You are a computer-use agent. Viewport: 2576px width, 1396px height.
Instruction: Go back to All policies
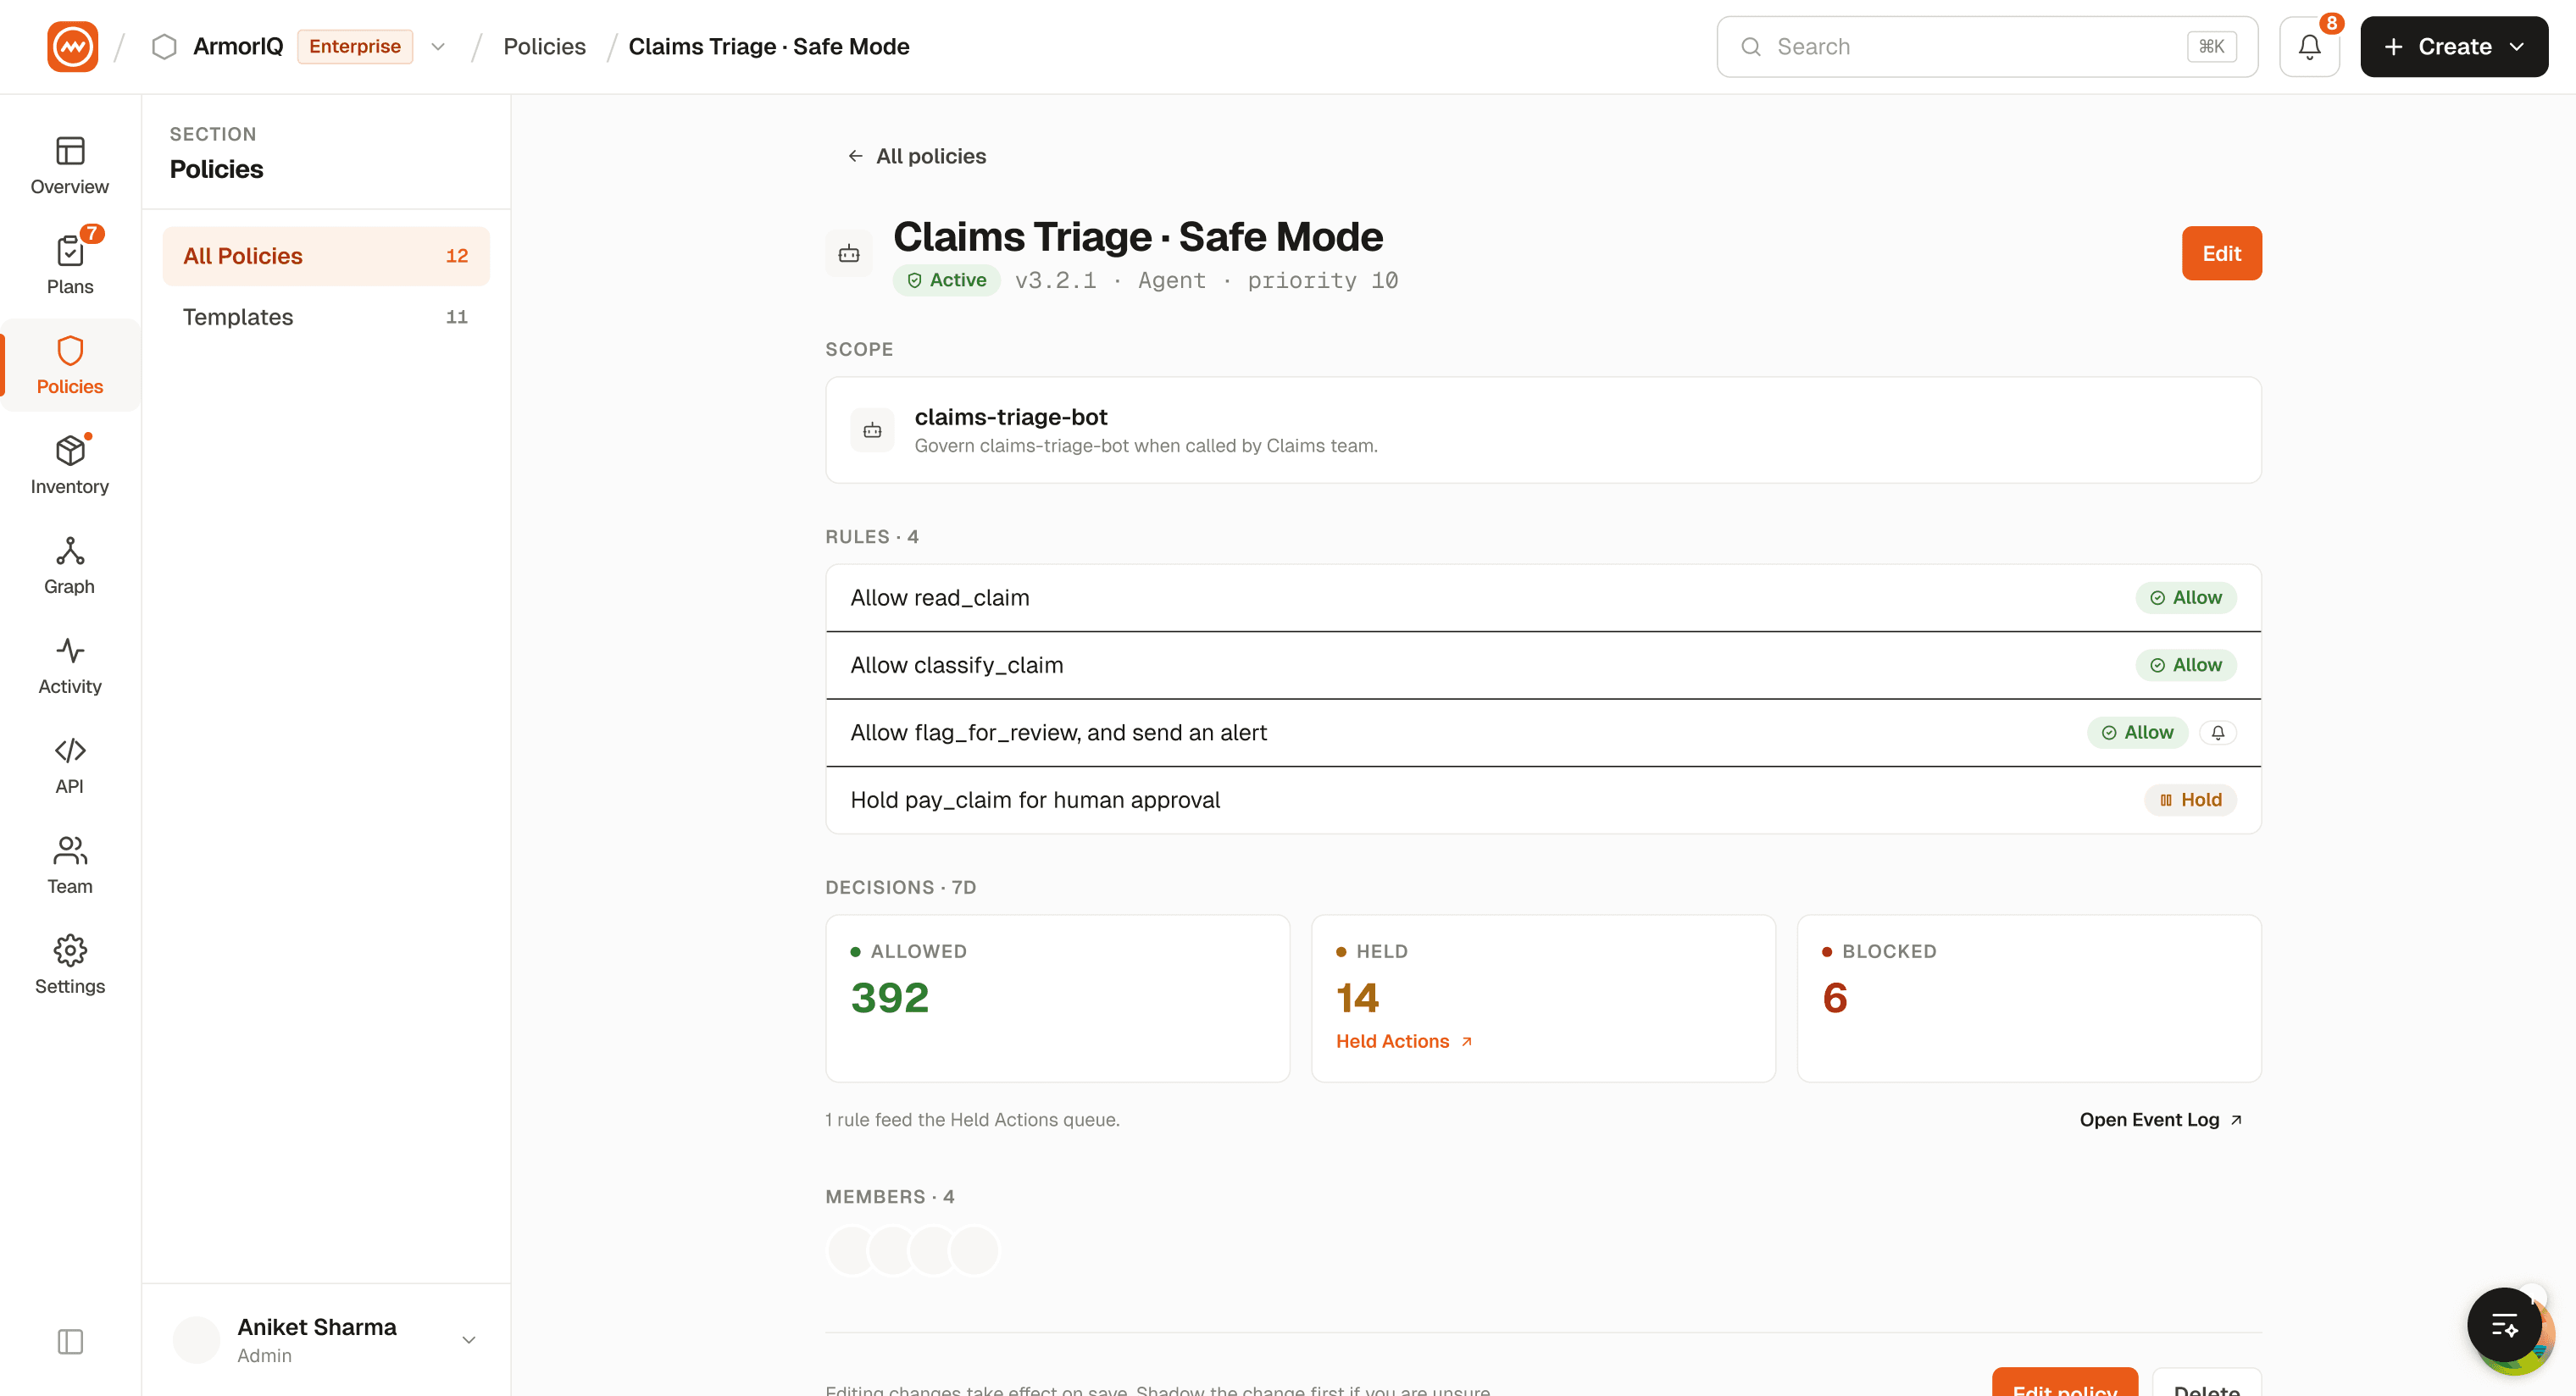coord(916,156)
